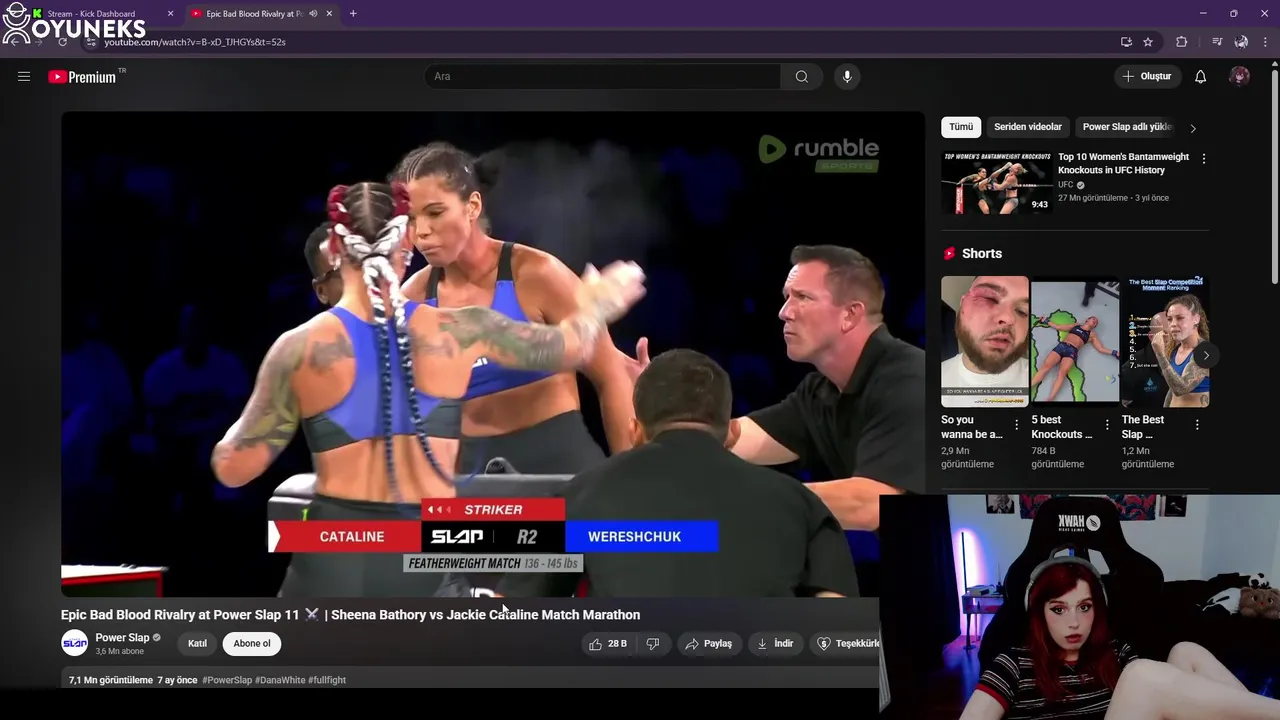The image size is (1280, 720).
Task: Open '5 best Knockouts' short thumbnail
Action: tap(1075, 341)
